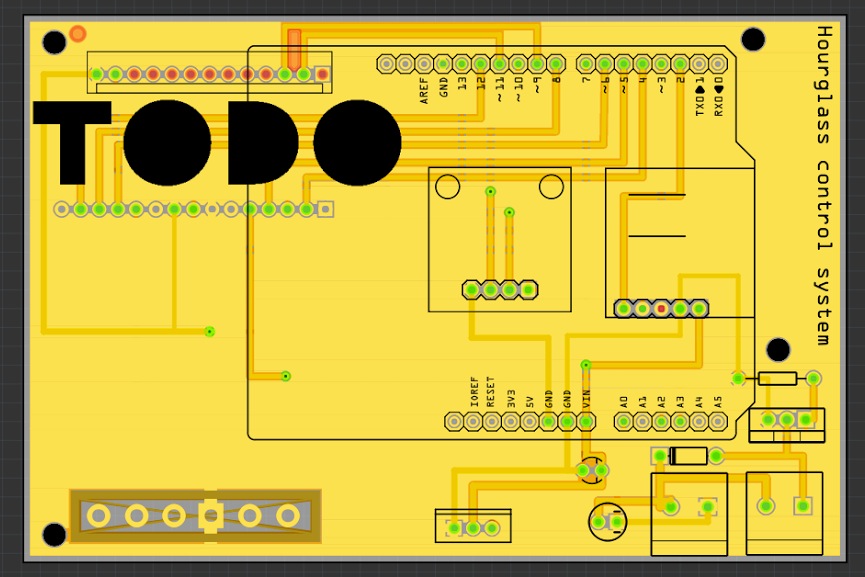Click the pad above the RX0 label
The width and height of the screenshot is (865, 577).
717,65
